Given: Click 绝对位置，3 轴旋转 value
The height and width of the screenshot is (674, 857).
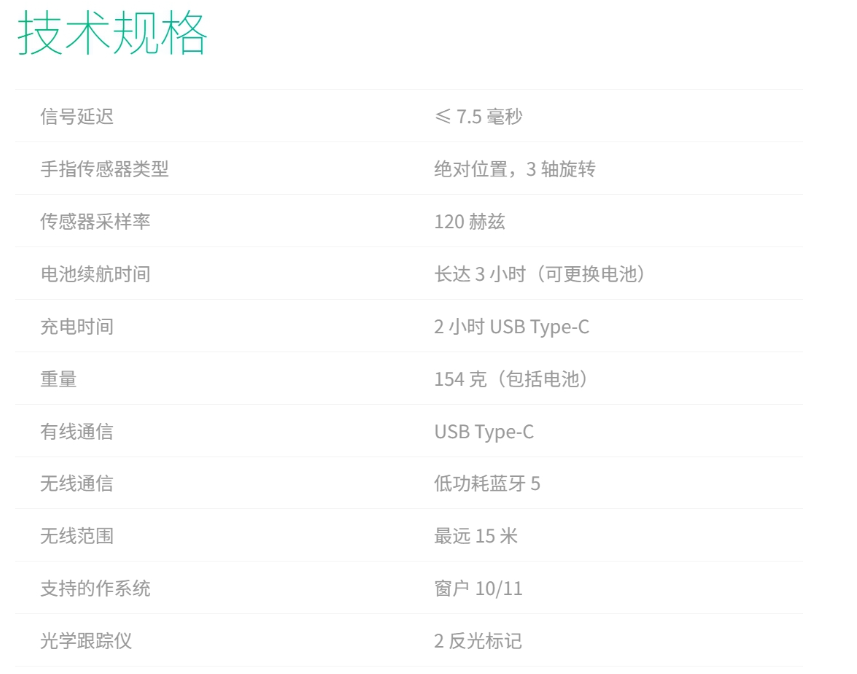Looking at the screenshot, I should (x=515, y=169).
